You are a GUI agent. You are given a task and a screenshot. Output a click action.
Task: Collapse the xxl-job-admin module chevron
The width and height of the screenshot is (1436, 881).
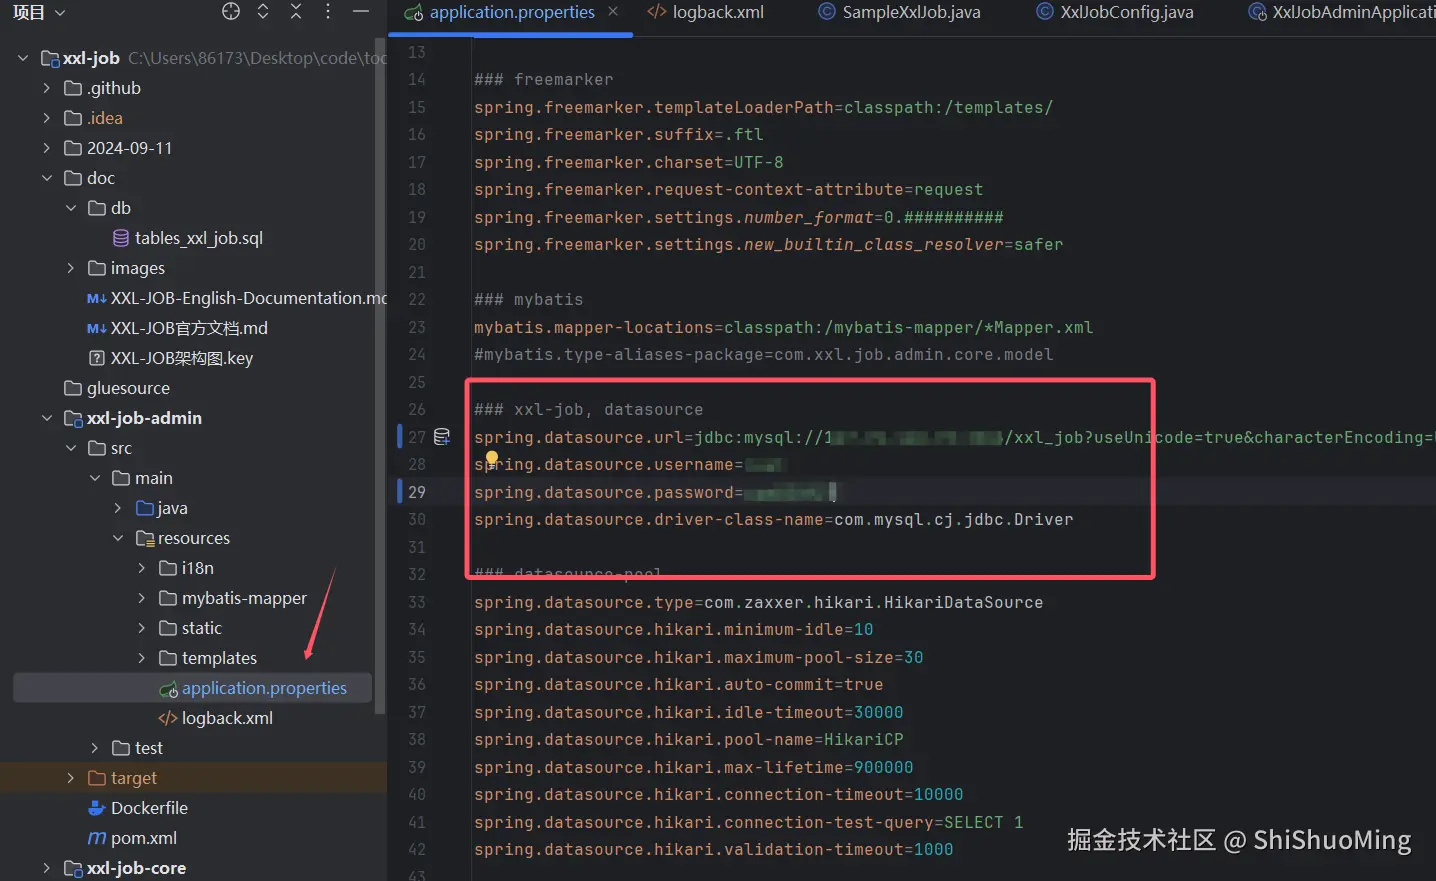pos(47,418)
